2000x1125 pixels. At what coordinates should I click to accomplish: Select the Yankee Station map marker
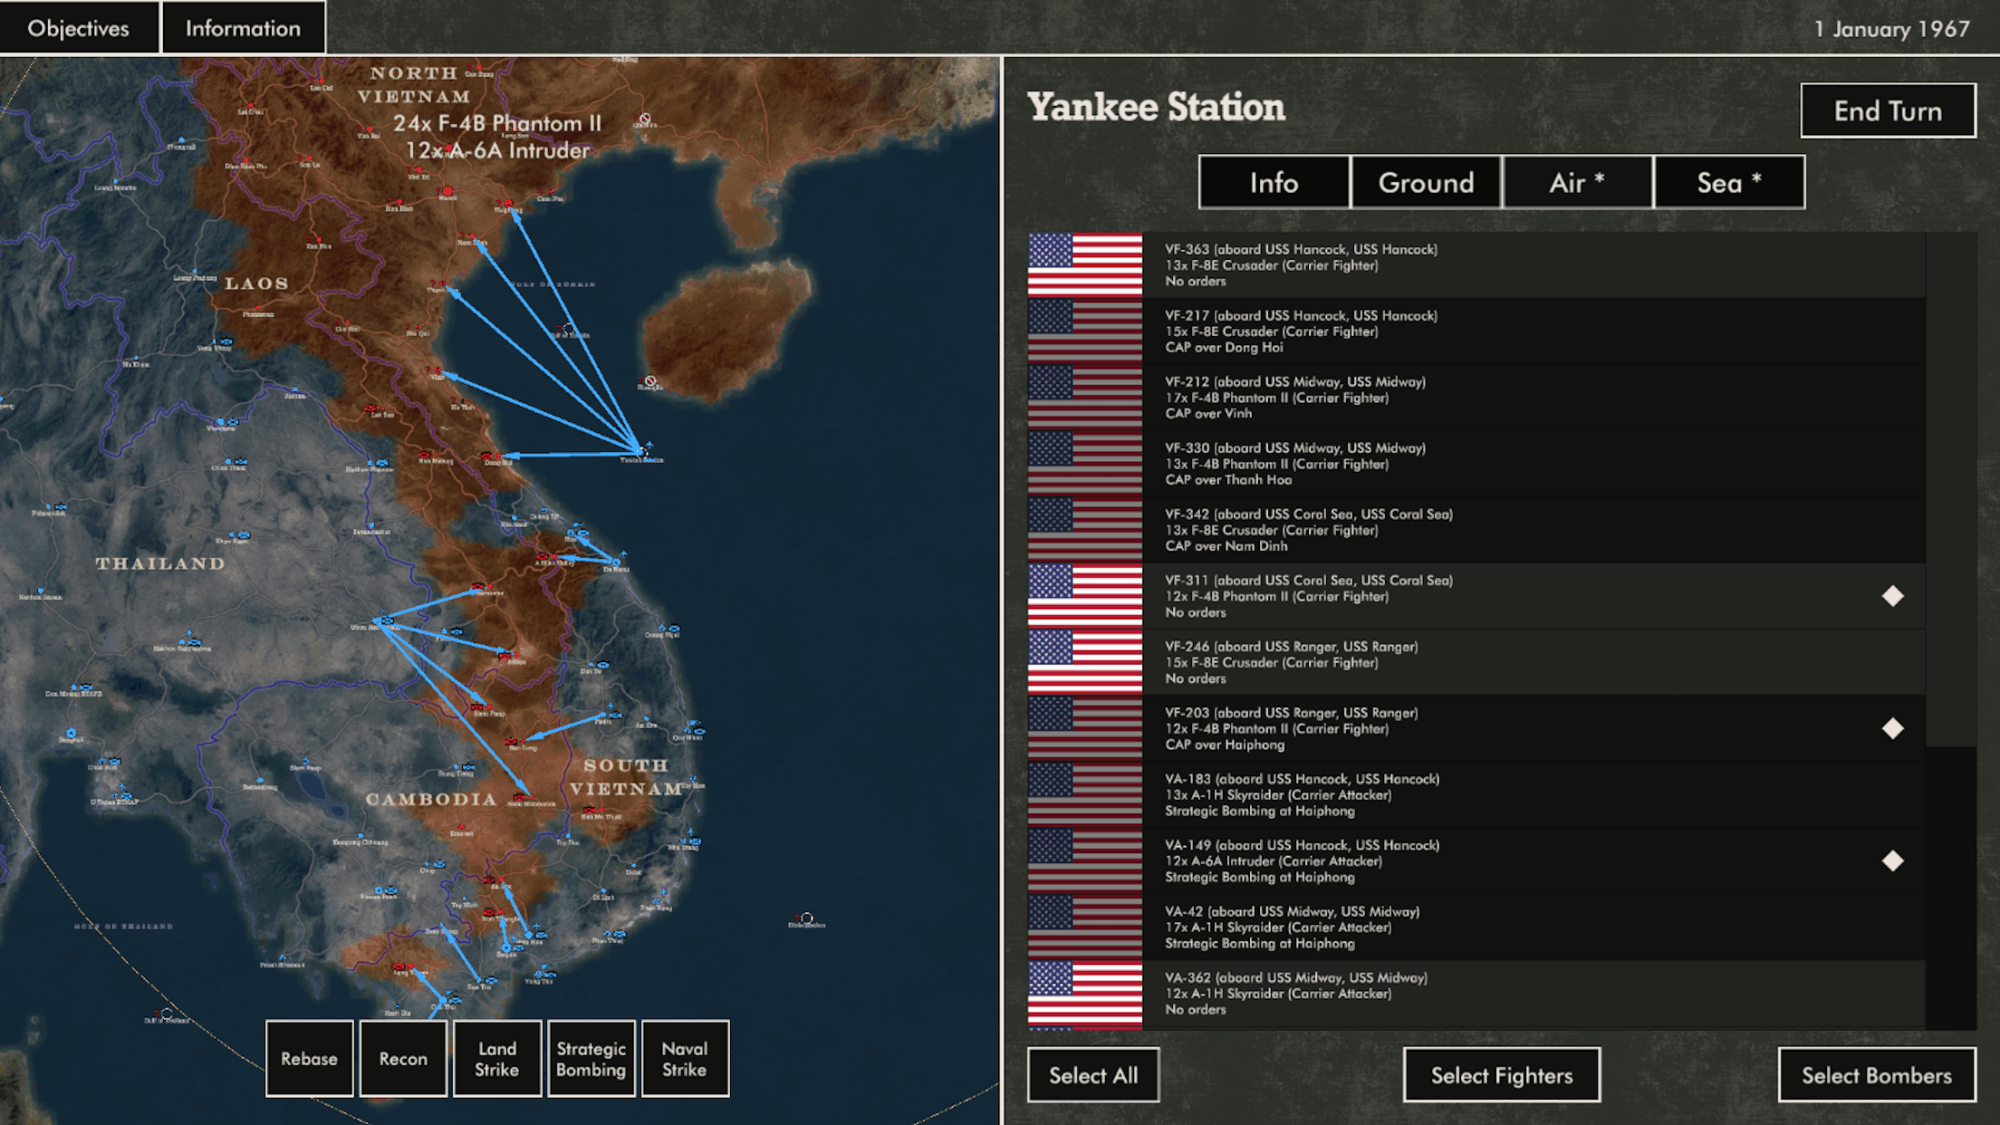point(642,452)
